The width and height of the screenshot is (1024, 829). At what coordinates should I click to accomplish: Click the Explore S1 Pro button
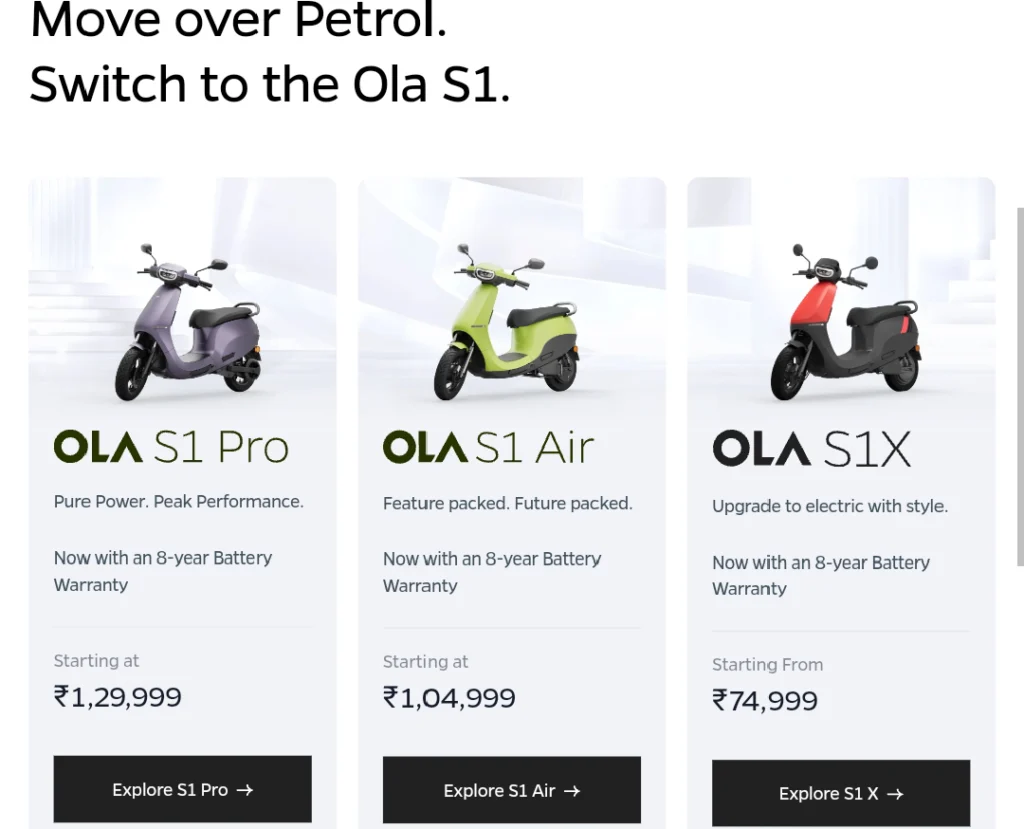coord(182,789)
